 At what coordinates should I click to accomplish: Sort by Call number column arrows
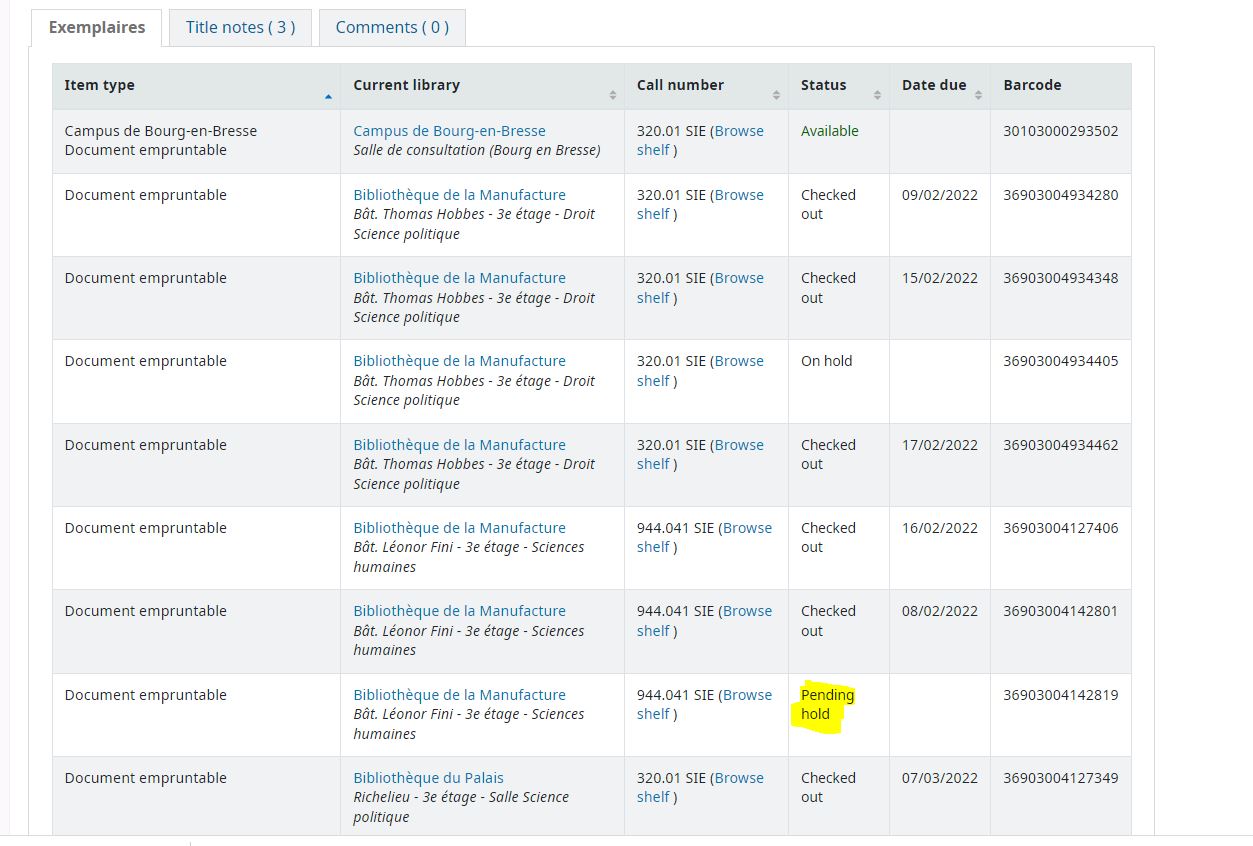pos(776,95)
